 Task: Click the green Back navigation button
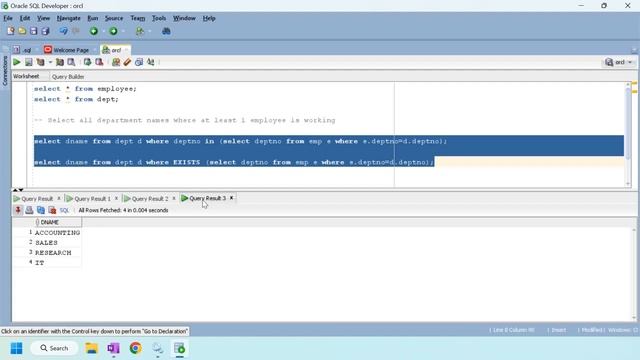tap(94, 31)
